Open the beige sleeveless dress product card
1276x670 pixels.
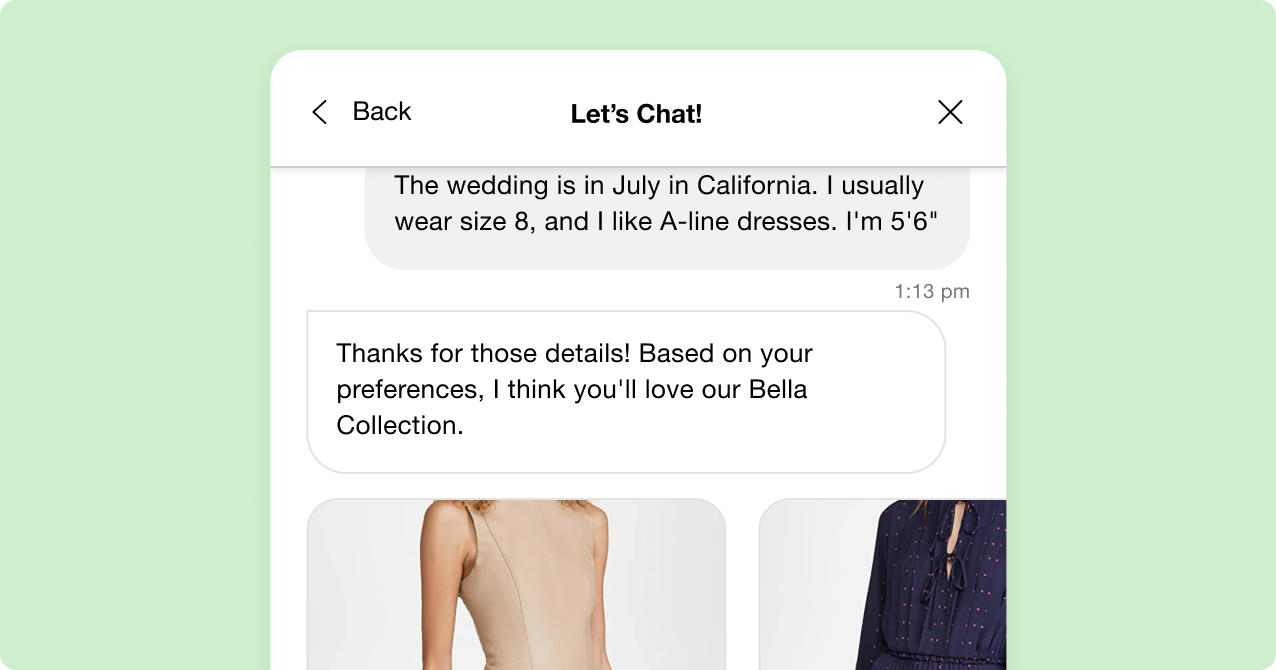point(517,585)
